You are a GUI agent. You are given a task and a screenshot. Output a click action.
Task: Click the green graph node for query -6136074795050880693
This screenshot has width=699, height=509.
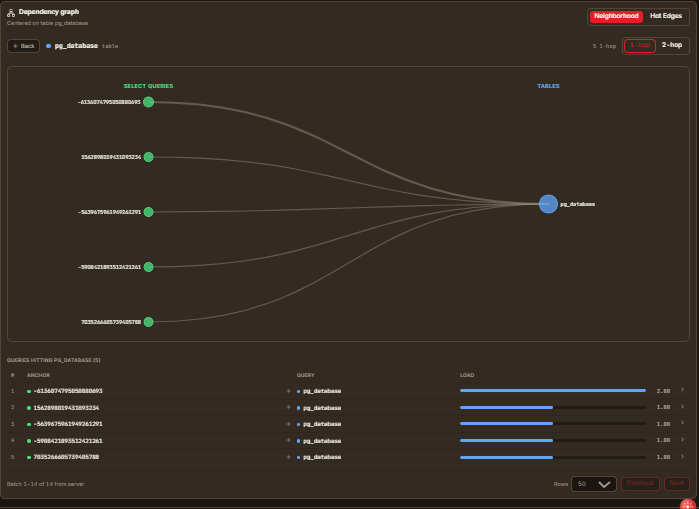148,102
